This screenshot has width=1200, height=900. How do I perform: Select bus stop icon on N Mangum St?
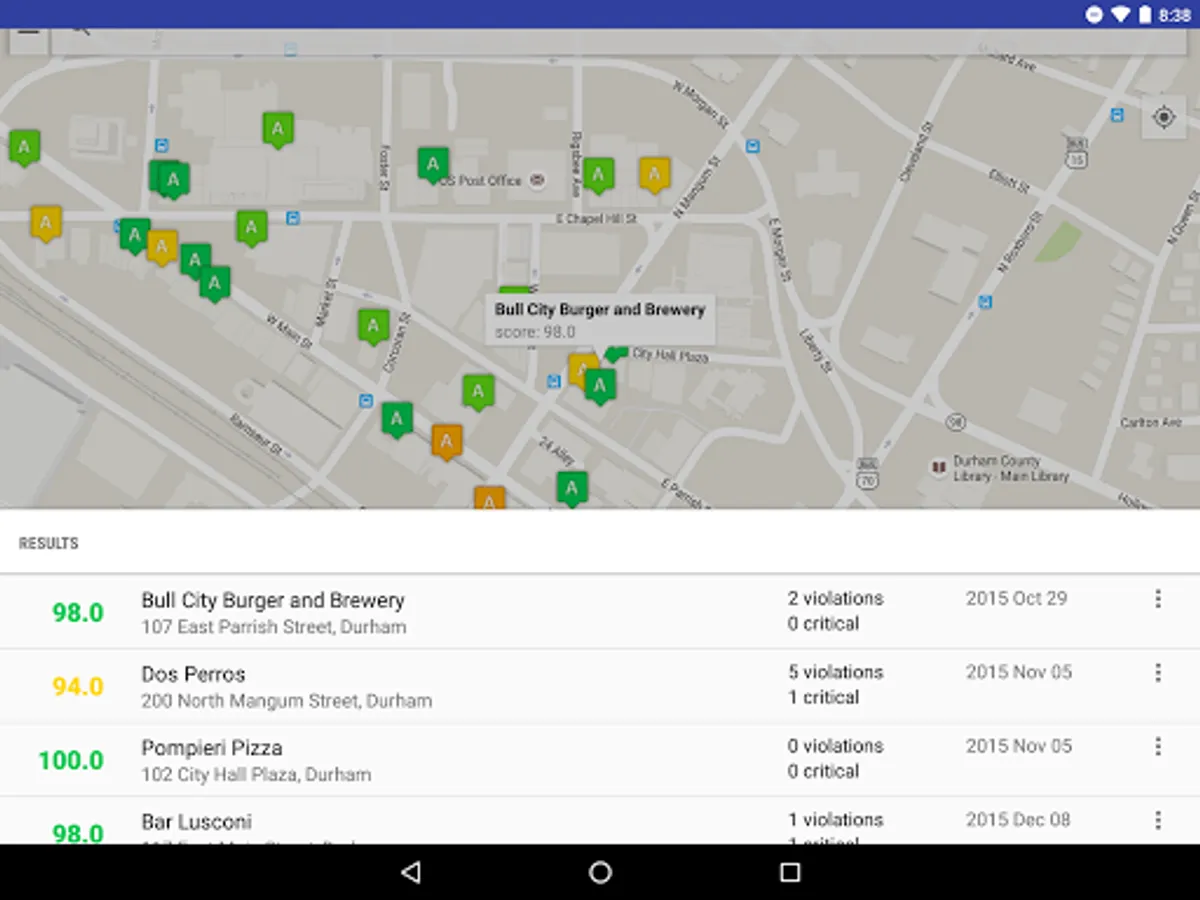click(x=752, y=146)
